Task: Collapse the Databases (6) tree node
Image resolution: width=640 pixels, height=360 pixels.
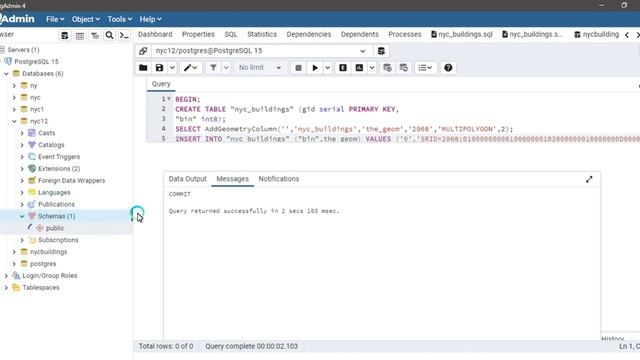Action: [6, 74]
